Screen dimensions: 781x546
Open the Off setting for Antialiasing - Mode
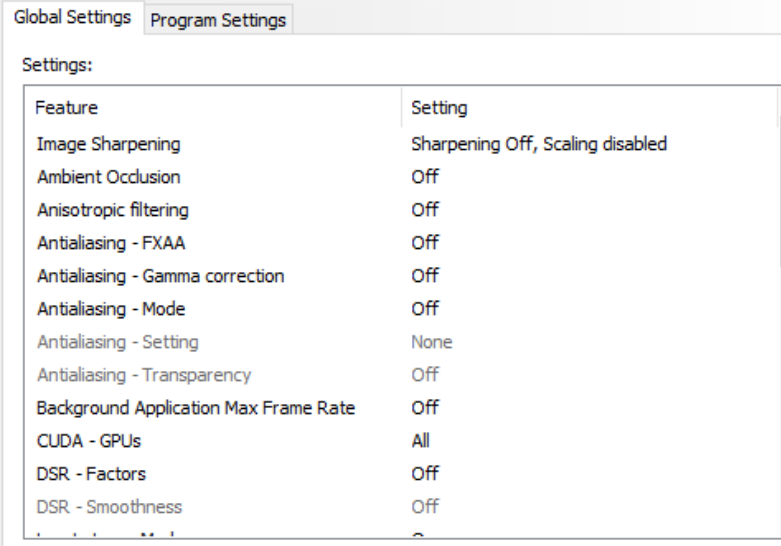point(425,309)
